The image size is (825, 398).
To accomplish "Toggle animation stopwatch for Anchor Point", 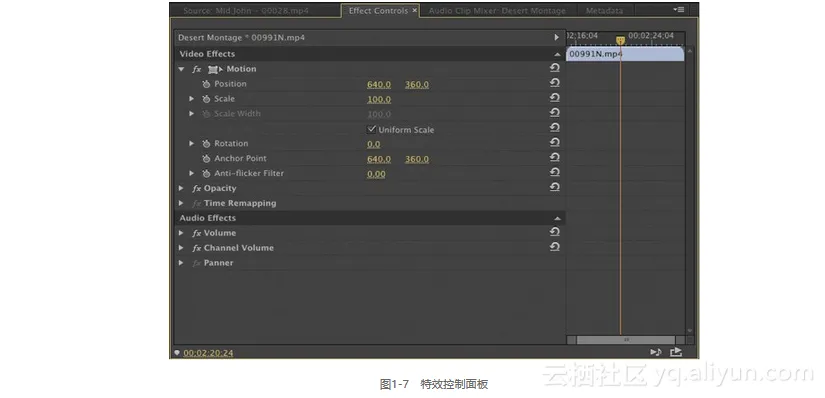I will [206, 158].
